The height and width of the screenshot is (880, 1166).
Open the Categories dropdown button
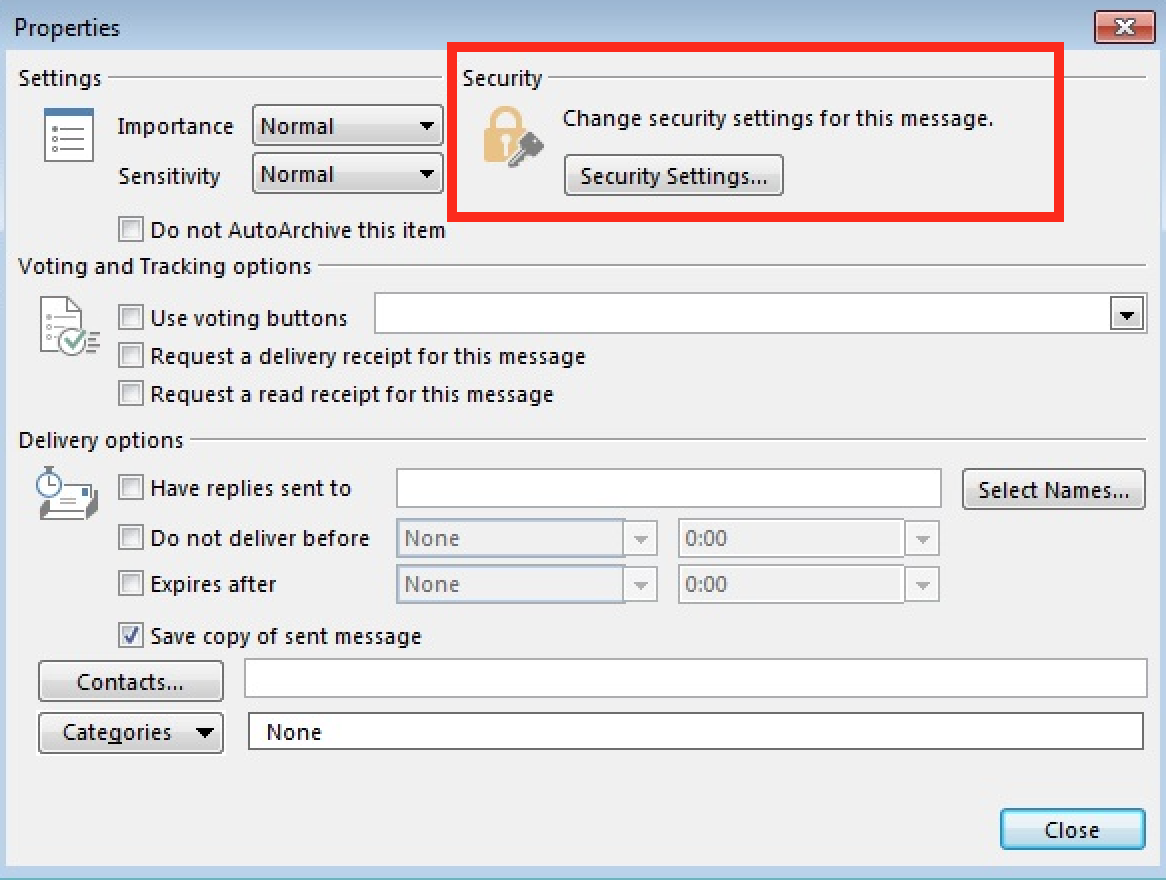[131, 732]
